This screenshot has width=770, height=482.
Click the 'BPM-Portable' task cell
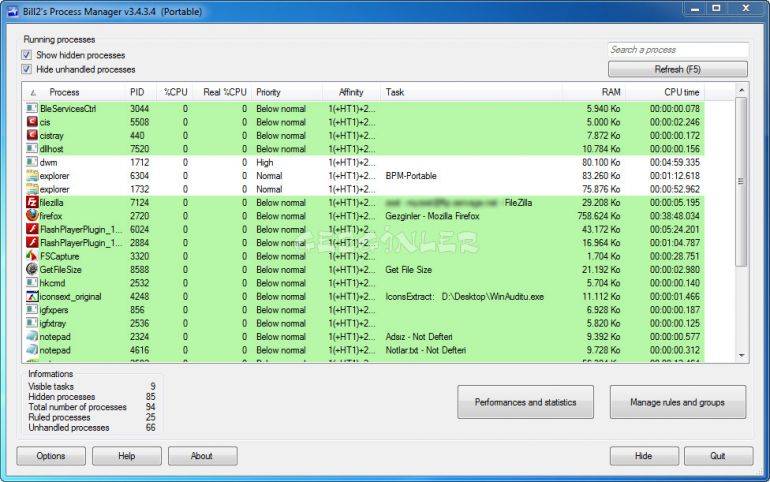pyautogui.click(x=411, y=176)
